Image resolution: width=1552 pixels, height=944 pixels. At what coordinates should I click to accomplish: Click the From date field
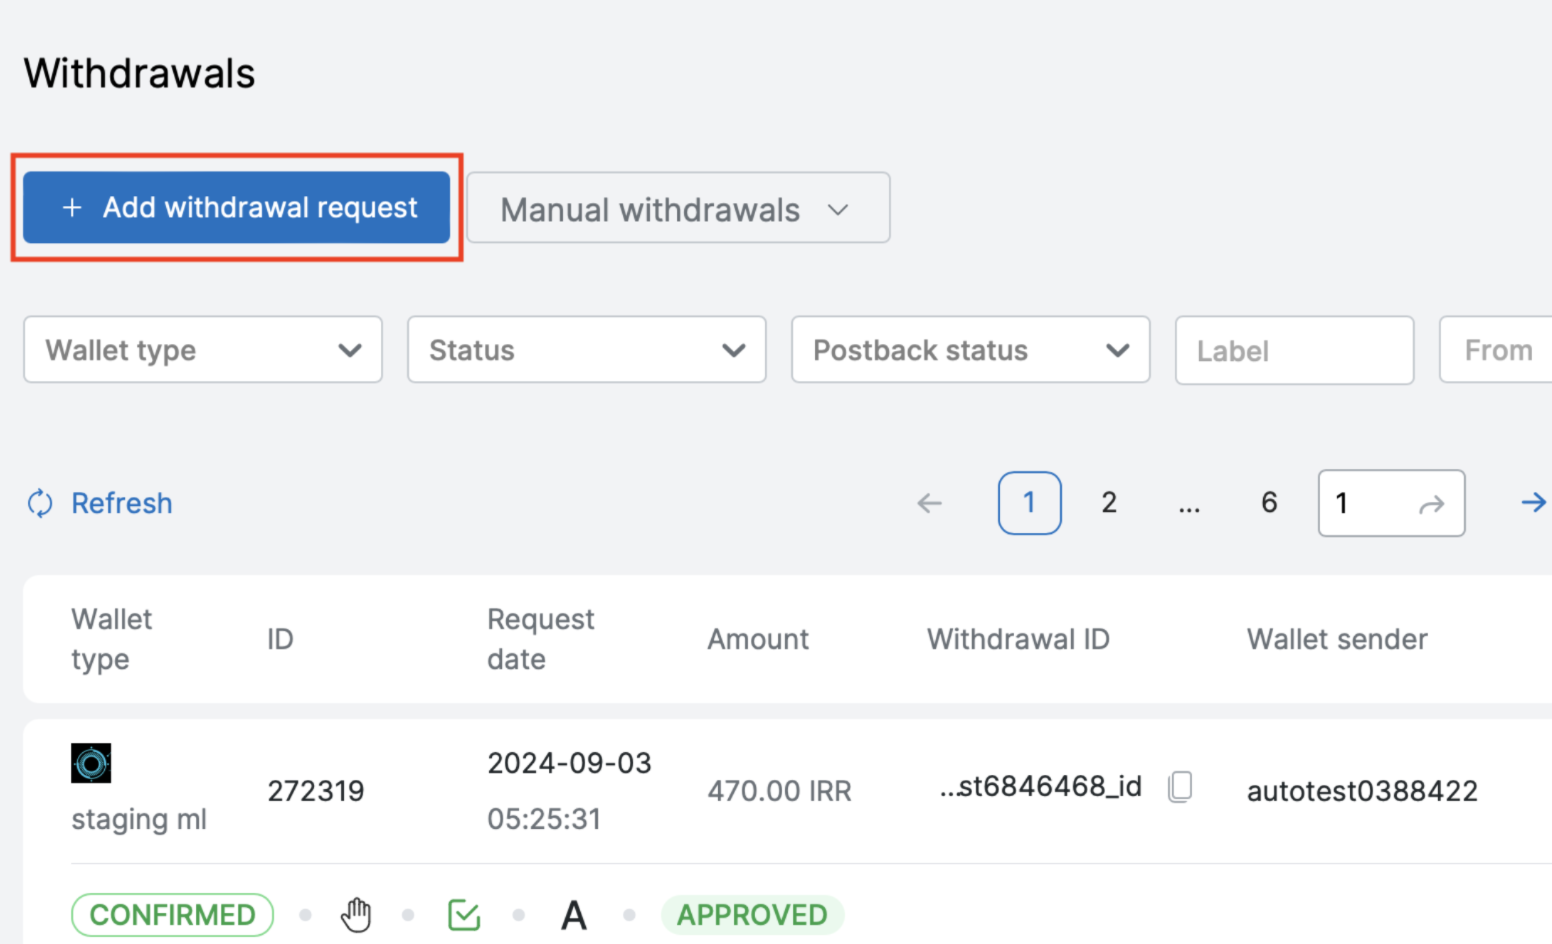point(1497,350)
